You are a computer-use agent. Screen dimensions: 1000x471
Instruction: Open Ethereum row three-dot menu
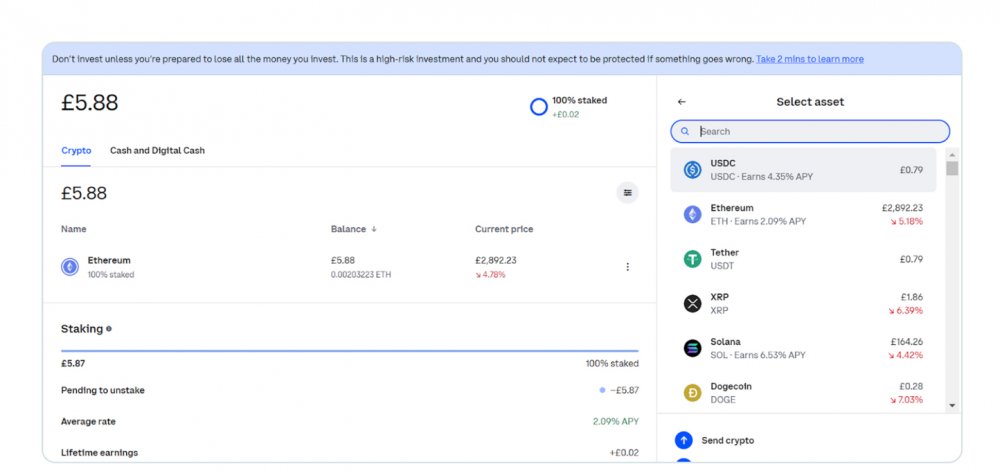click(628, 267)
